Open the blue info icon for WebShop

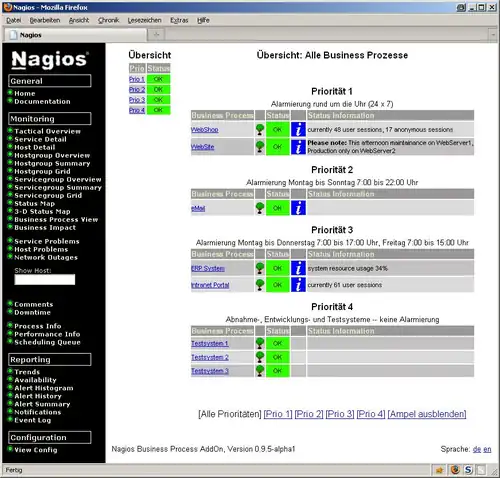tap(298, 129)
